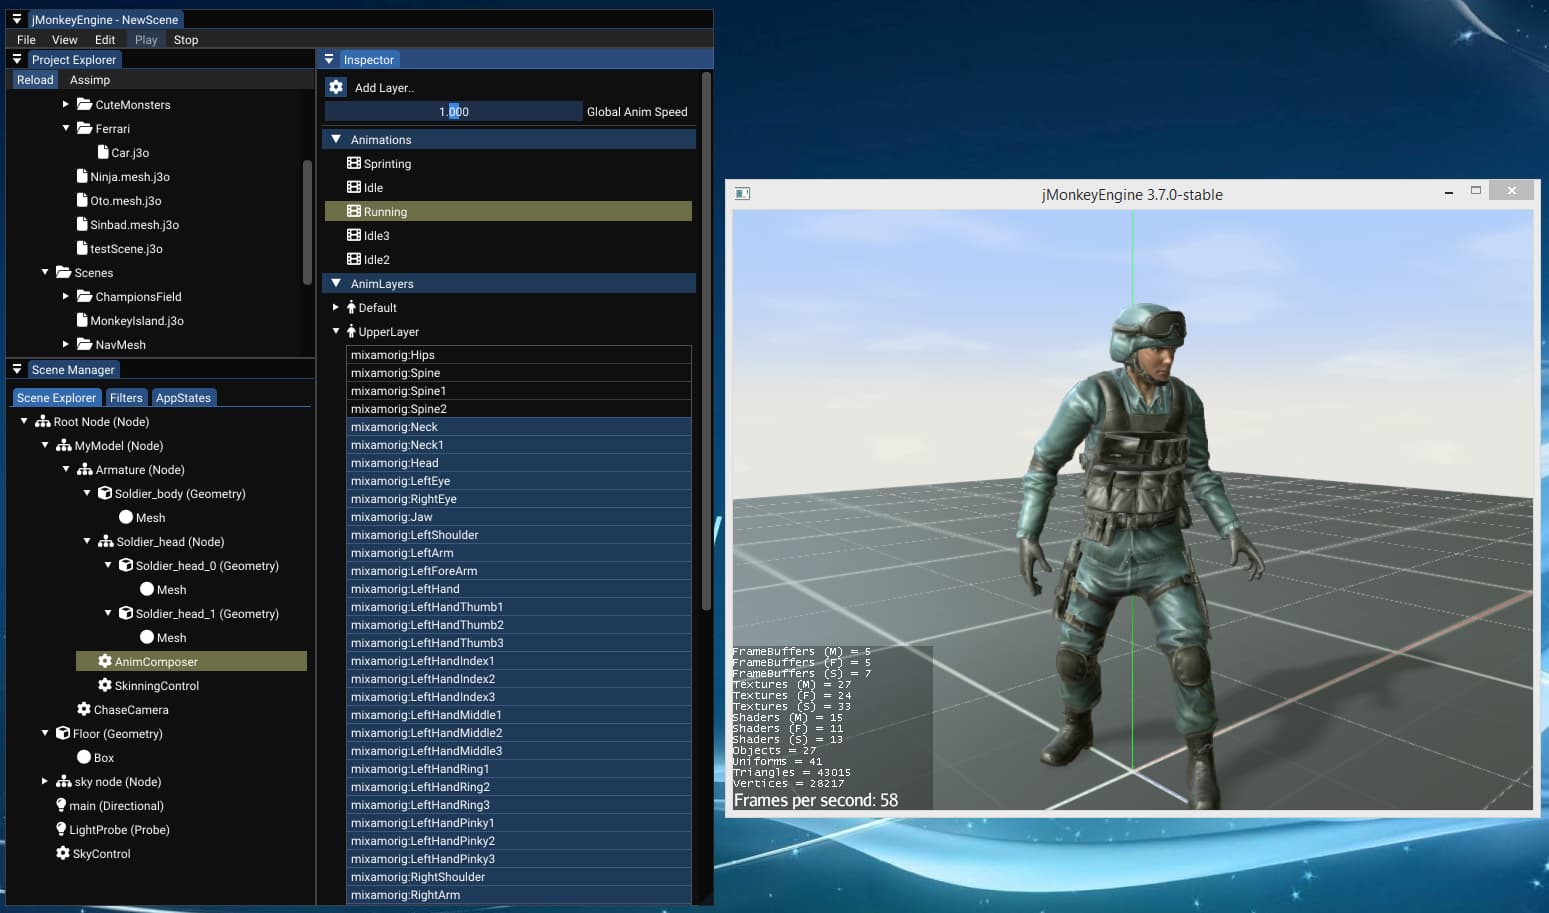Click Add Layer.. button
The image size is (1549, 913).
pyautogui.click(x=384, y=88)
